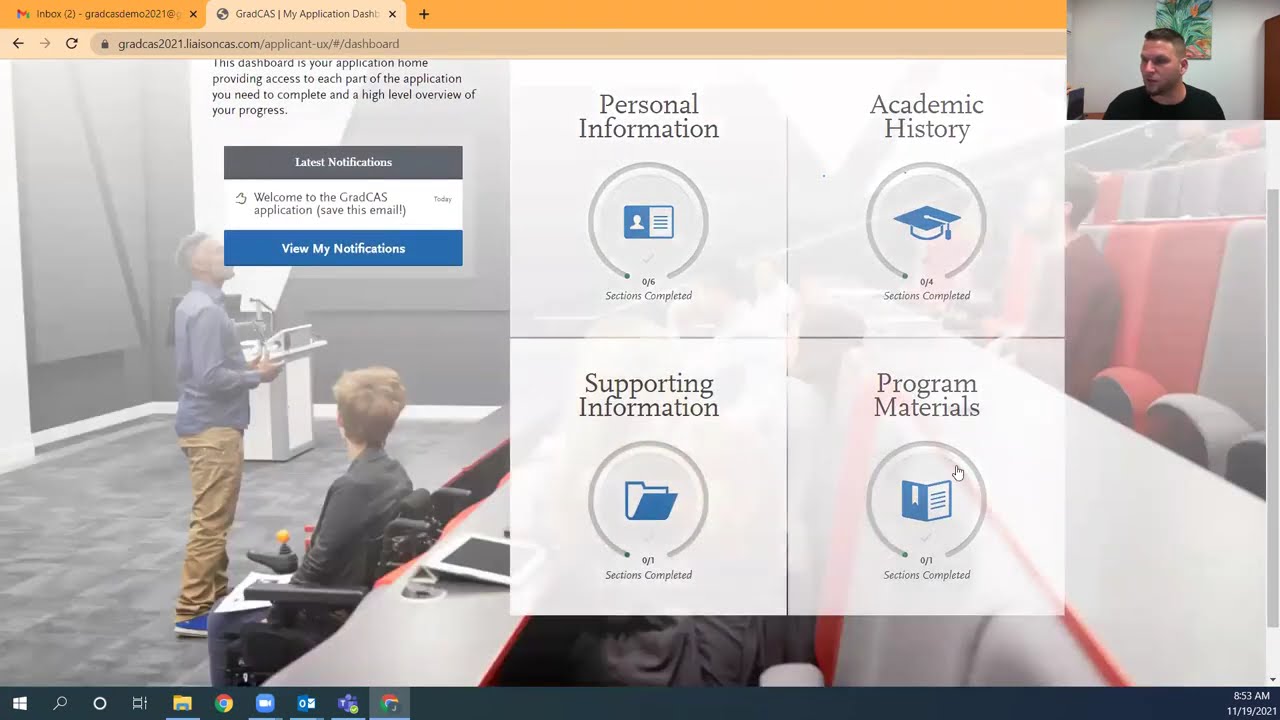The width and height of the screenshot is (1280, 720).
Task: Open Outlook from the taskbar
Action: [307, 703]
